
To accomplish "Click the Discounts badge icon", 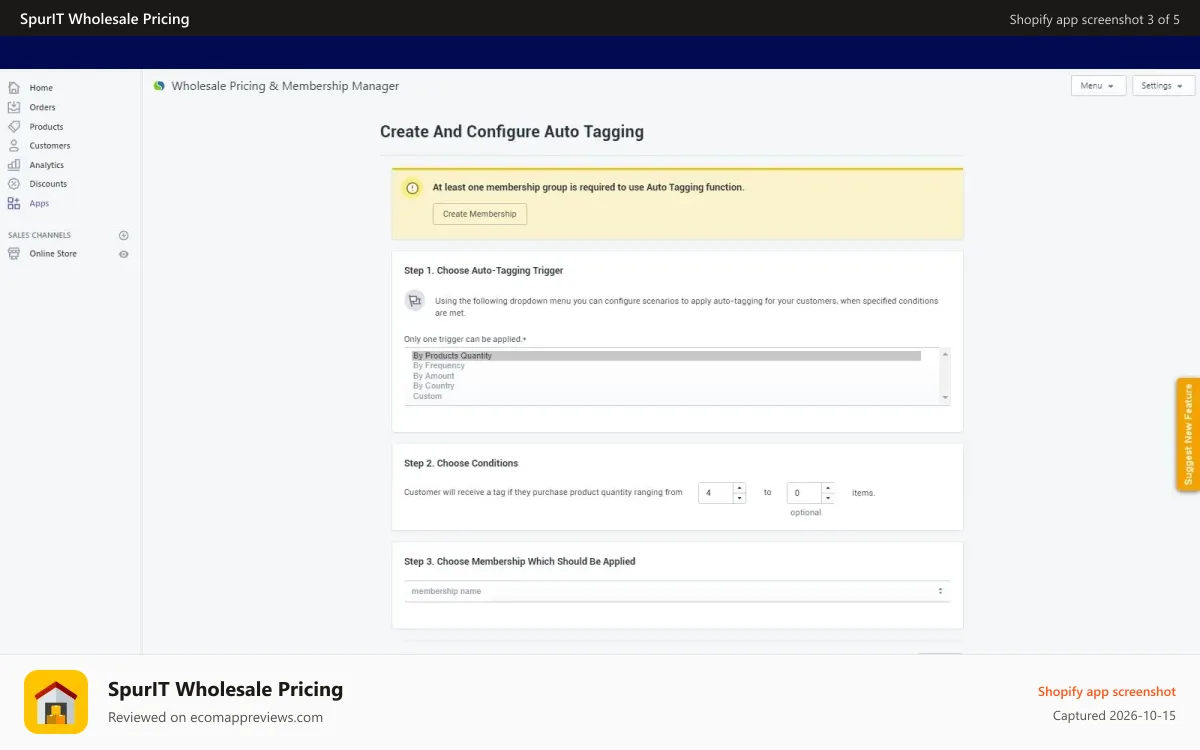I will (14, 184).
